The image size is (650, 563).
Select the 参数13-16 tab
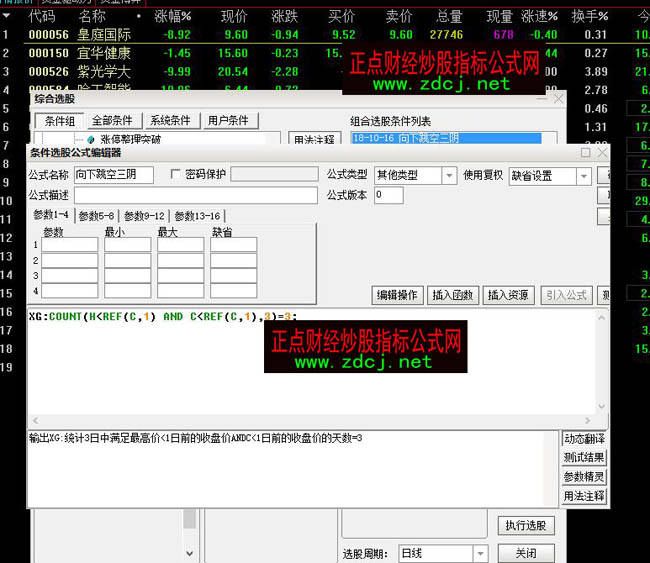197,215
